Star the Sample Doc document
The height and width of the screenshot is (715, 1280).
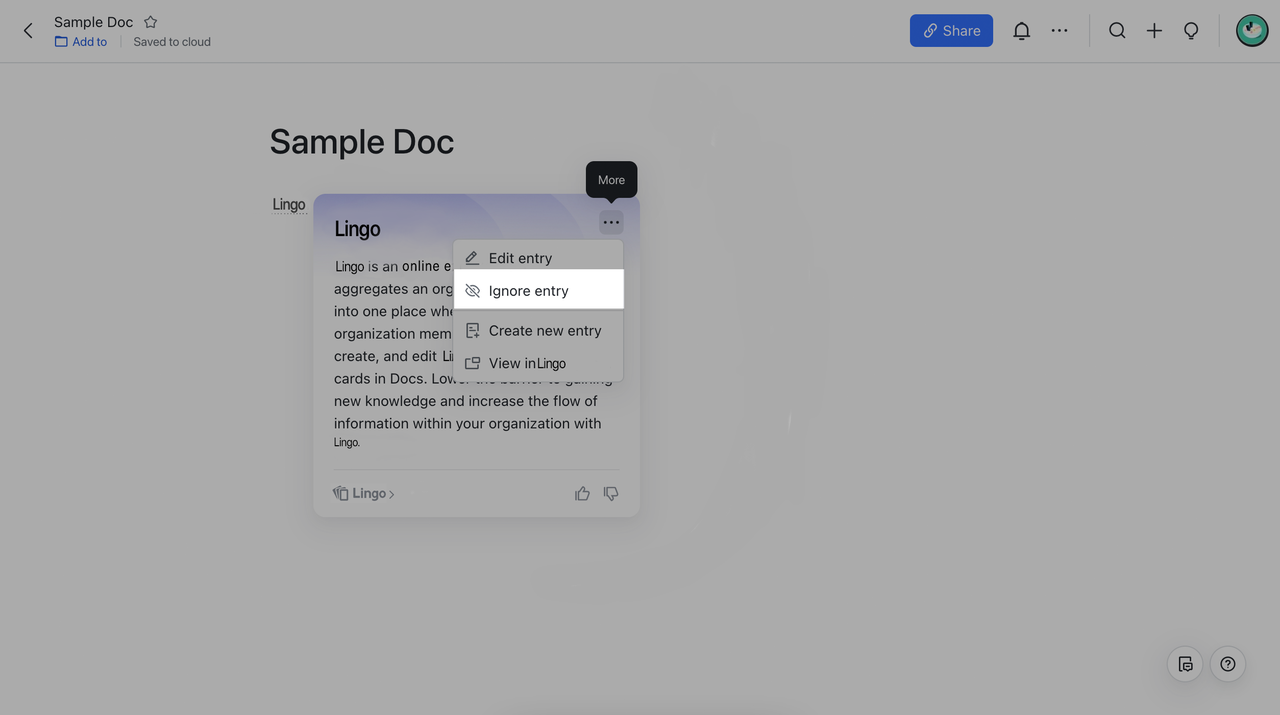[x=150, y=22]
